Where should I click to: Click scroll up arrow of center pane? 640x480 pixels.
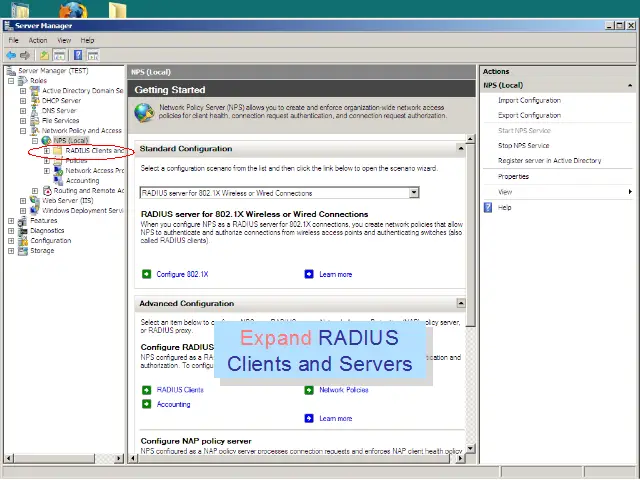coord(470,139)
